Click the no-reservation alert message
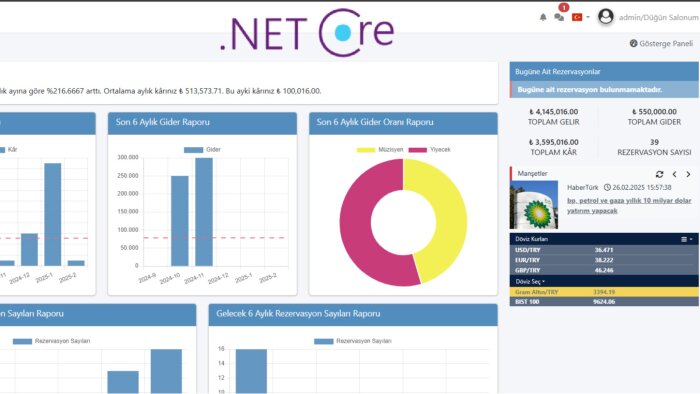This screenshot has width=700, height=394. 604,89
